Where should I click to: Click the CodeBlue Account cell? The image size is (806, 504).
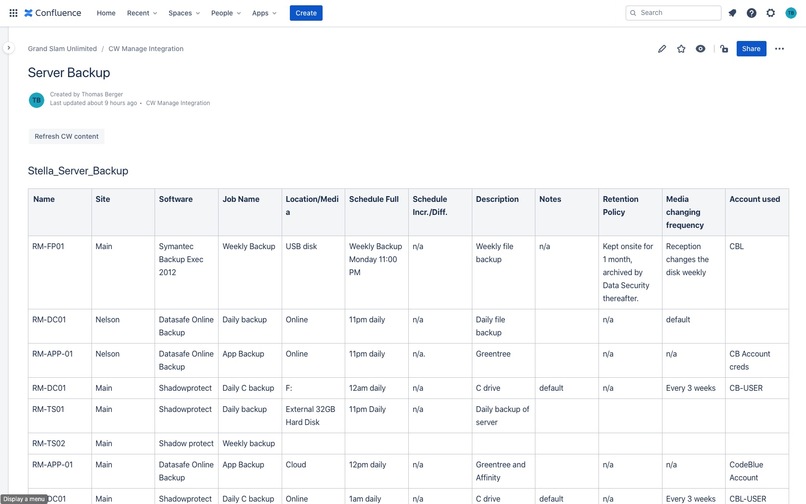pyautogui.click(x=757, y=471)
